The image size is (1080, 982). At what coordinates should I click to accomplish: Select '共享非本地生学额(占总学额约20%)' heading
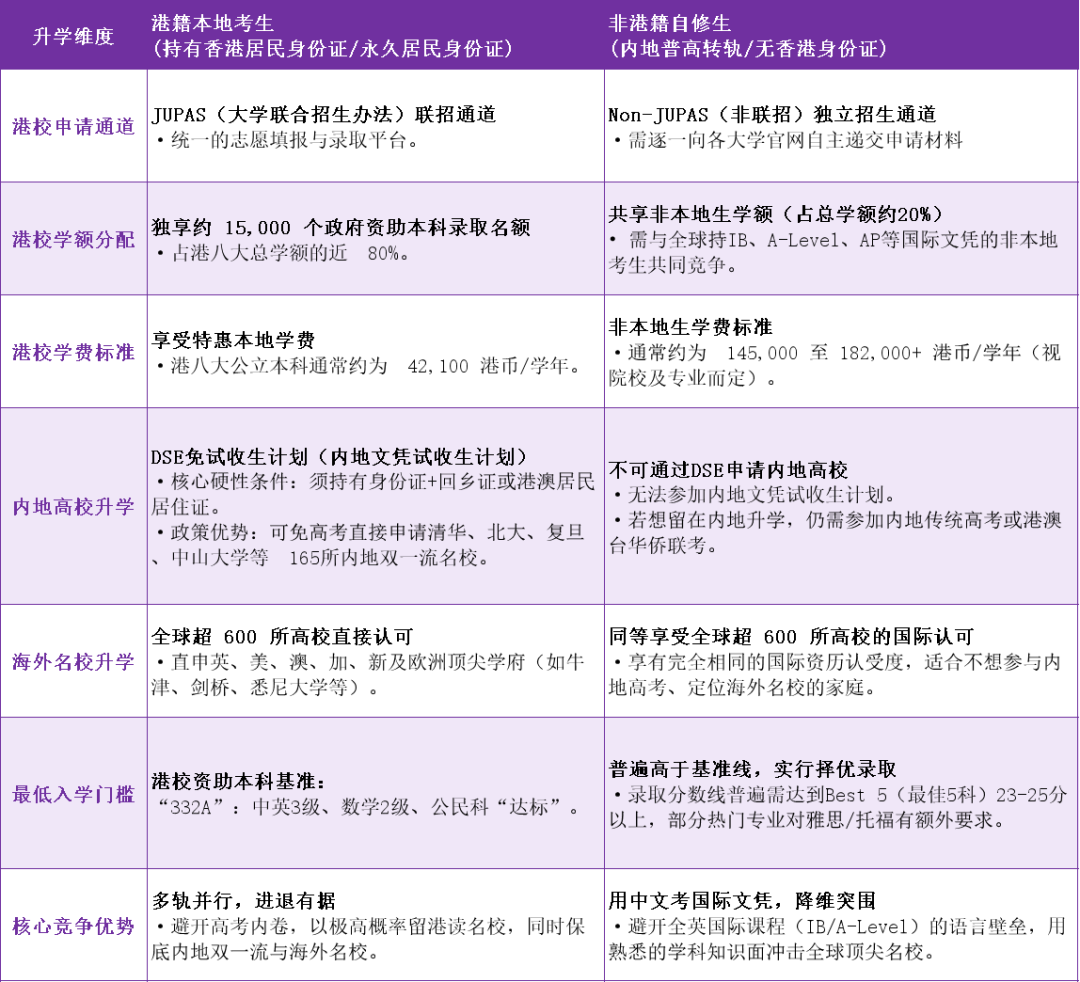click(776, 214)
